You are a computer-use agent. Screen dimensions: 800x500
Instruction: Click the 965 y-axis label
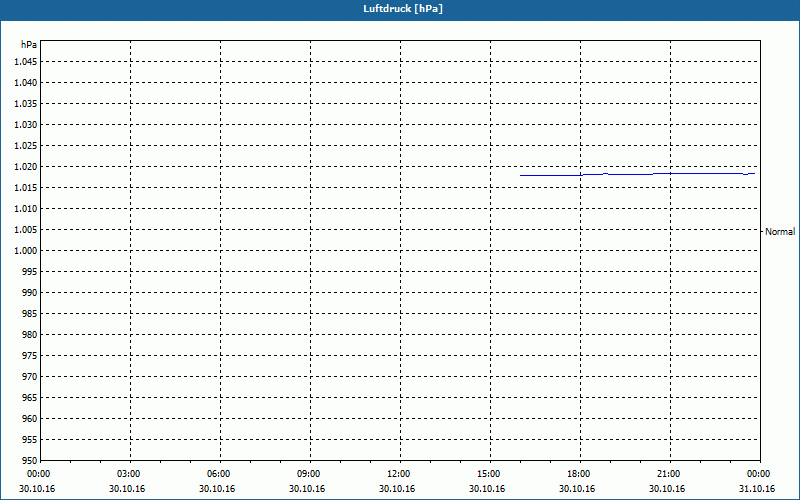[30, 397]
